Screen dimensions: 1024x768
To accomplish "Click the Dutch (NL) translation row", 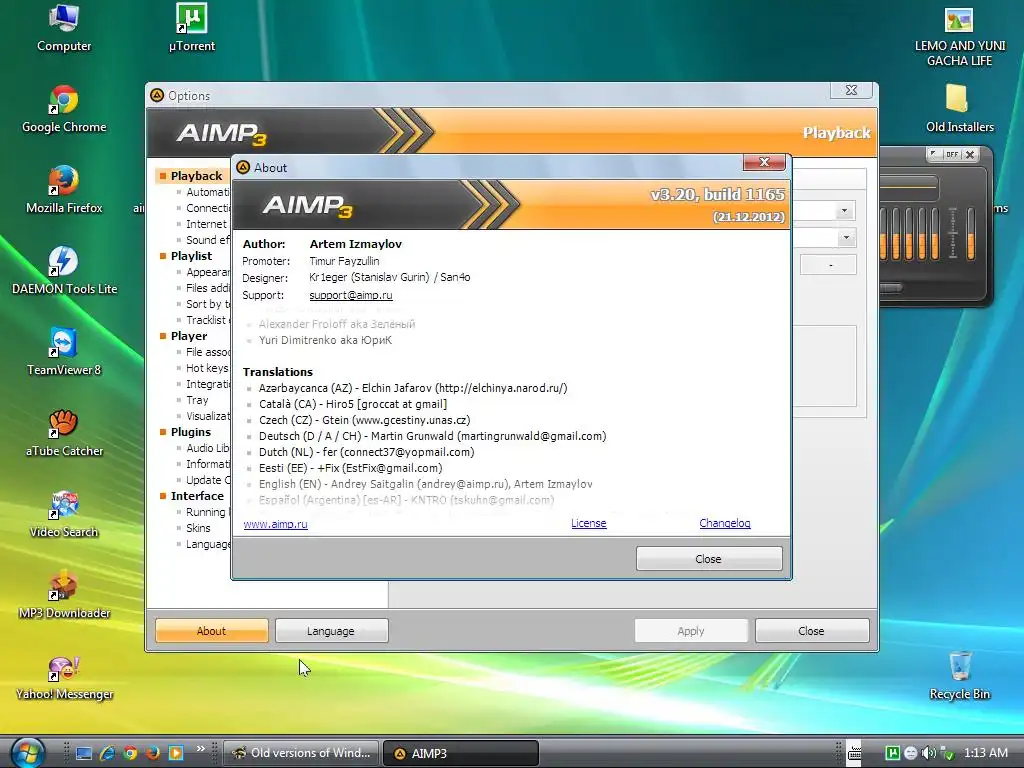I will pos(366,452).
